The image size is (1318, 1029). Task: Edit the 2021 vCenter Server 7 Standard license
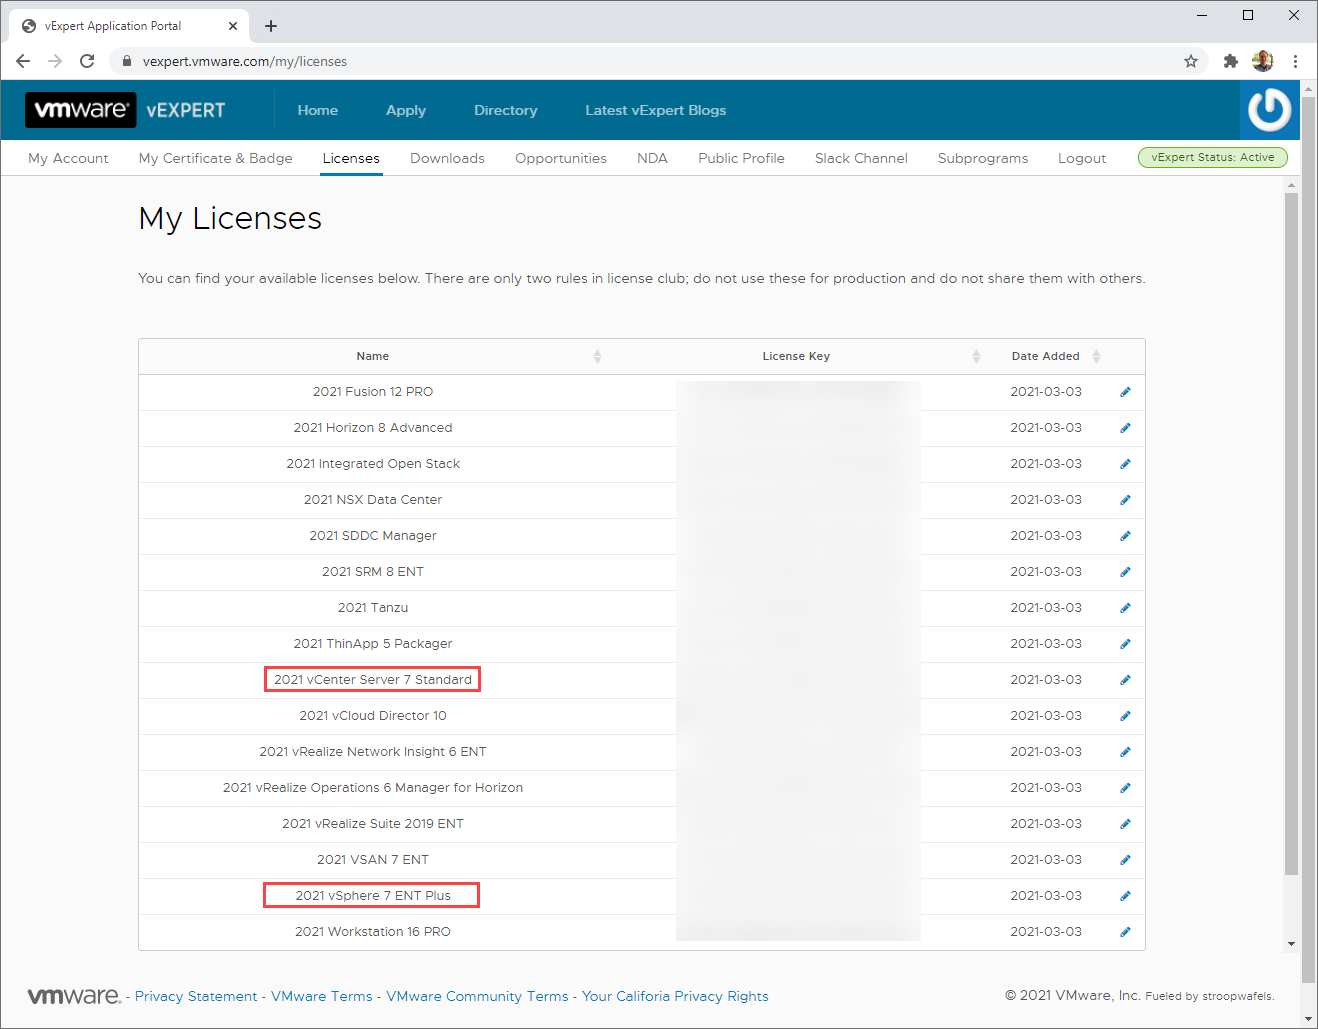tap(1125, 680)
